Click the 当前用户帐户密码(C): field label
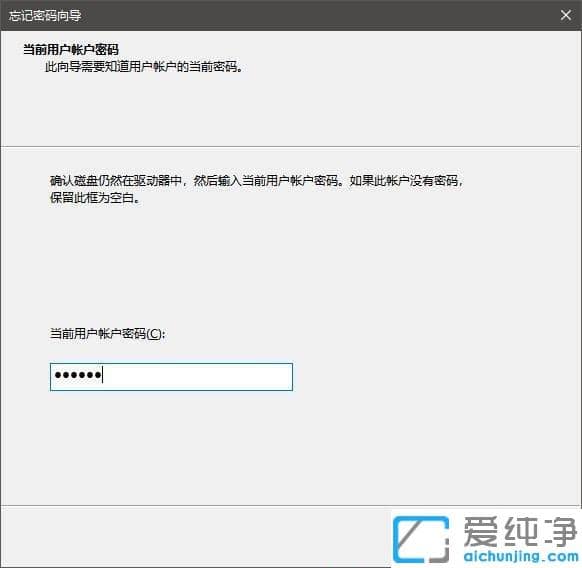This screenshot has width=582, height=568. (108, 333)
